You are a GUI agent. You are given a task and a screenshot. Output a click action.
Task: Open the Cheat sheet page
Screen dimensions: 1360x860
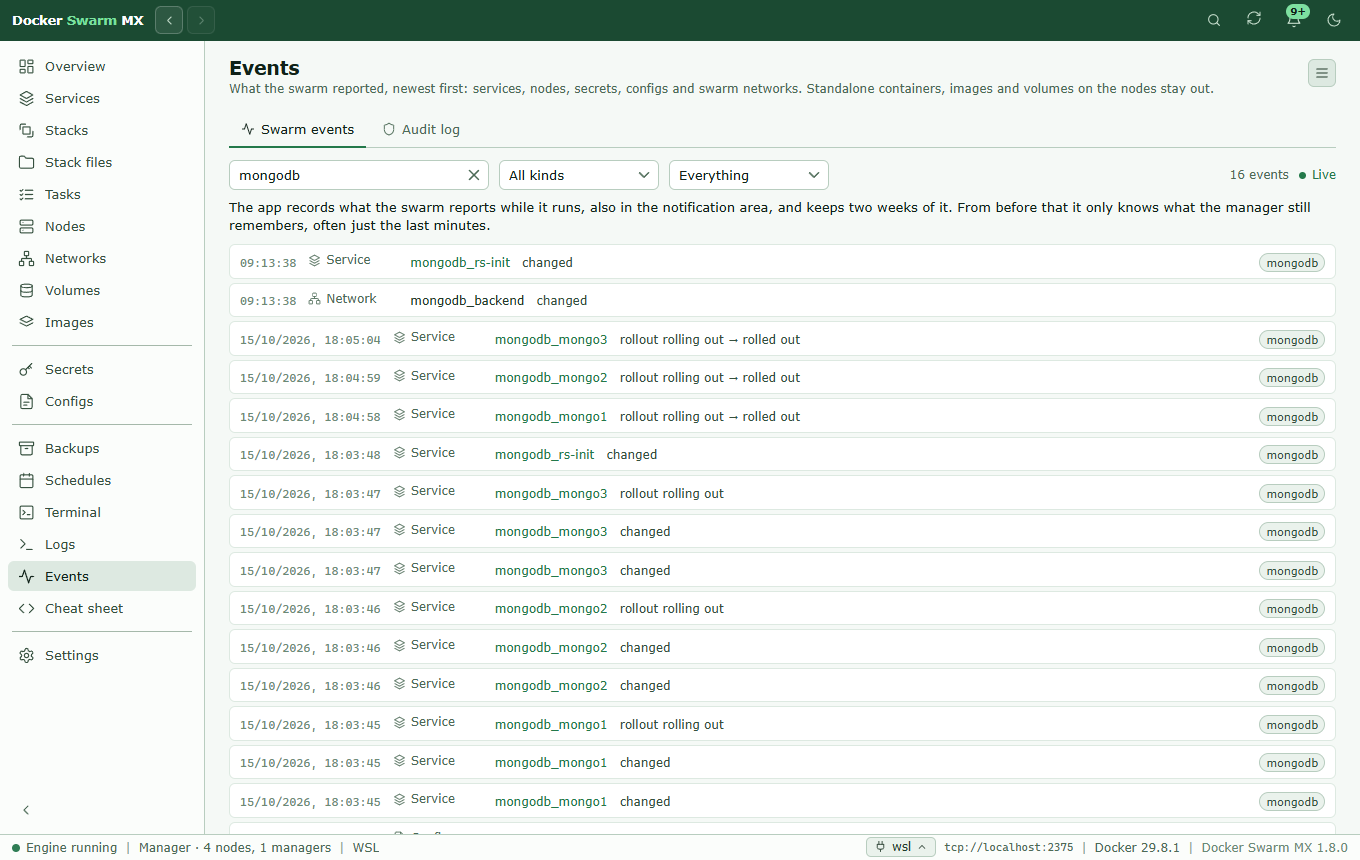pyautogui.click(x=102, y=608)
